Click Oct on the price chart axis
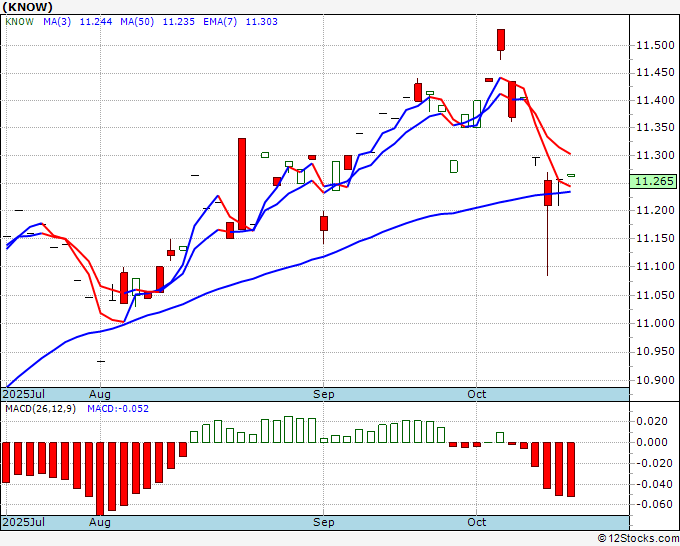The width and height of the screenshot is (680, 546). coord(477,394)
